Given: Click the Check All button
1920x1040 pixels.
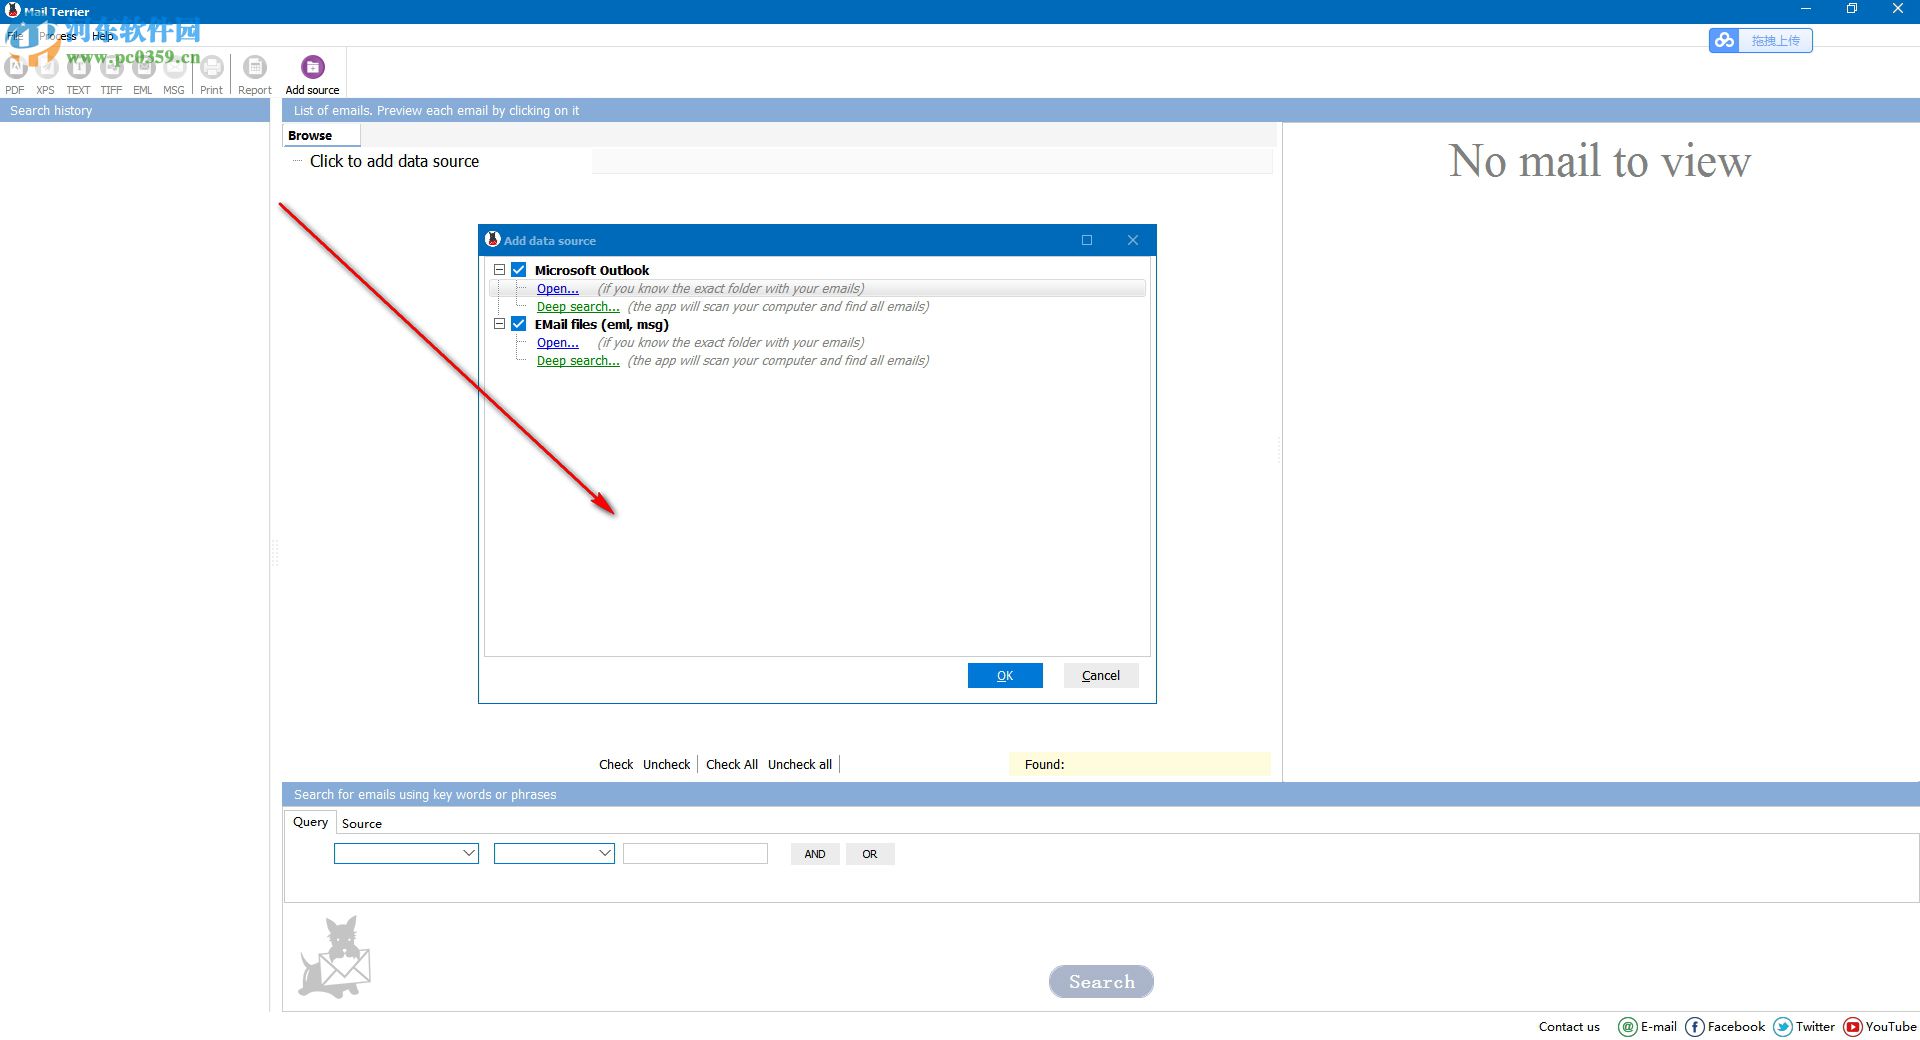Looking at the screenshot, I should point(732,765).
